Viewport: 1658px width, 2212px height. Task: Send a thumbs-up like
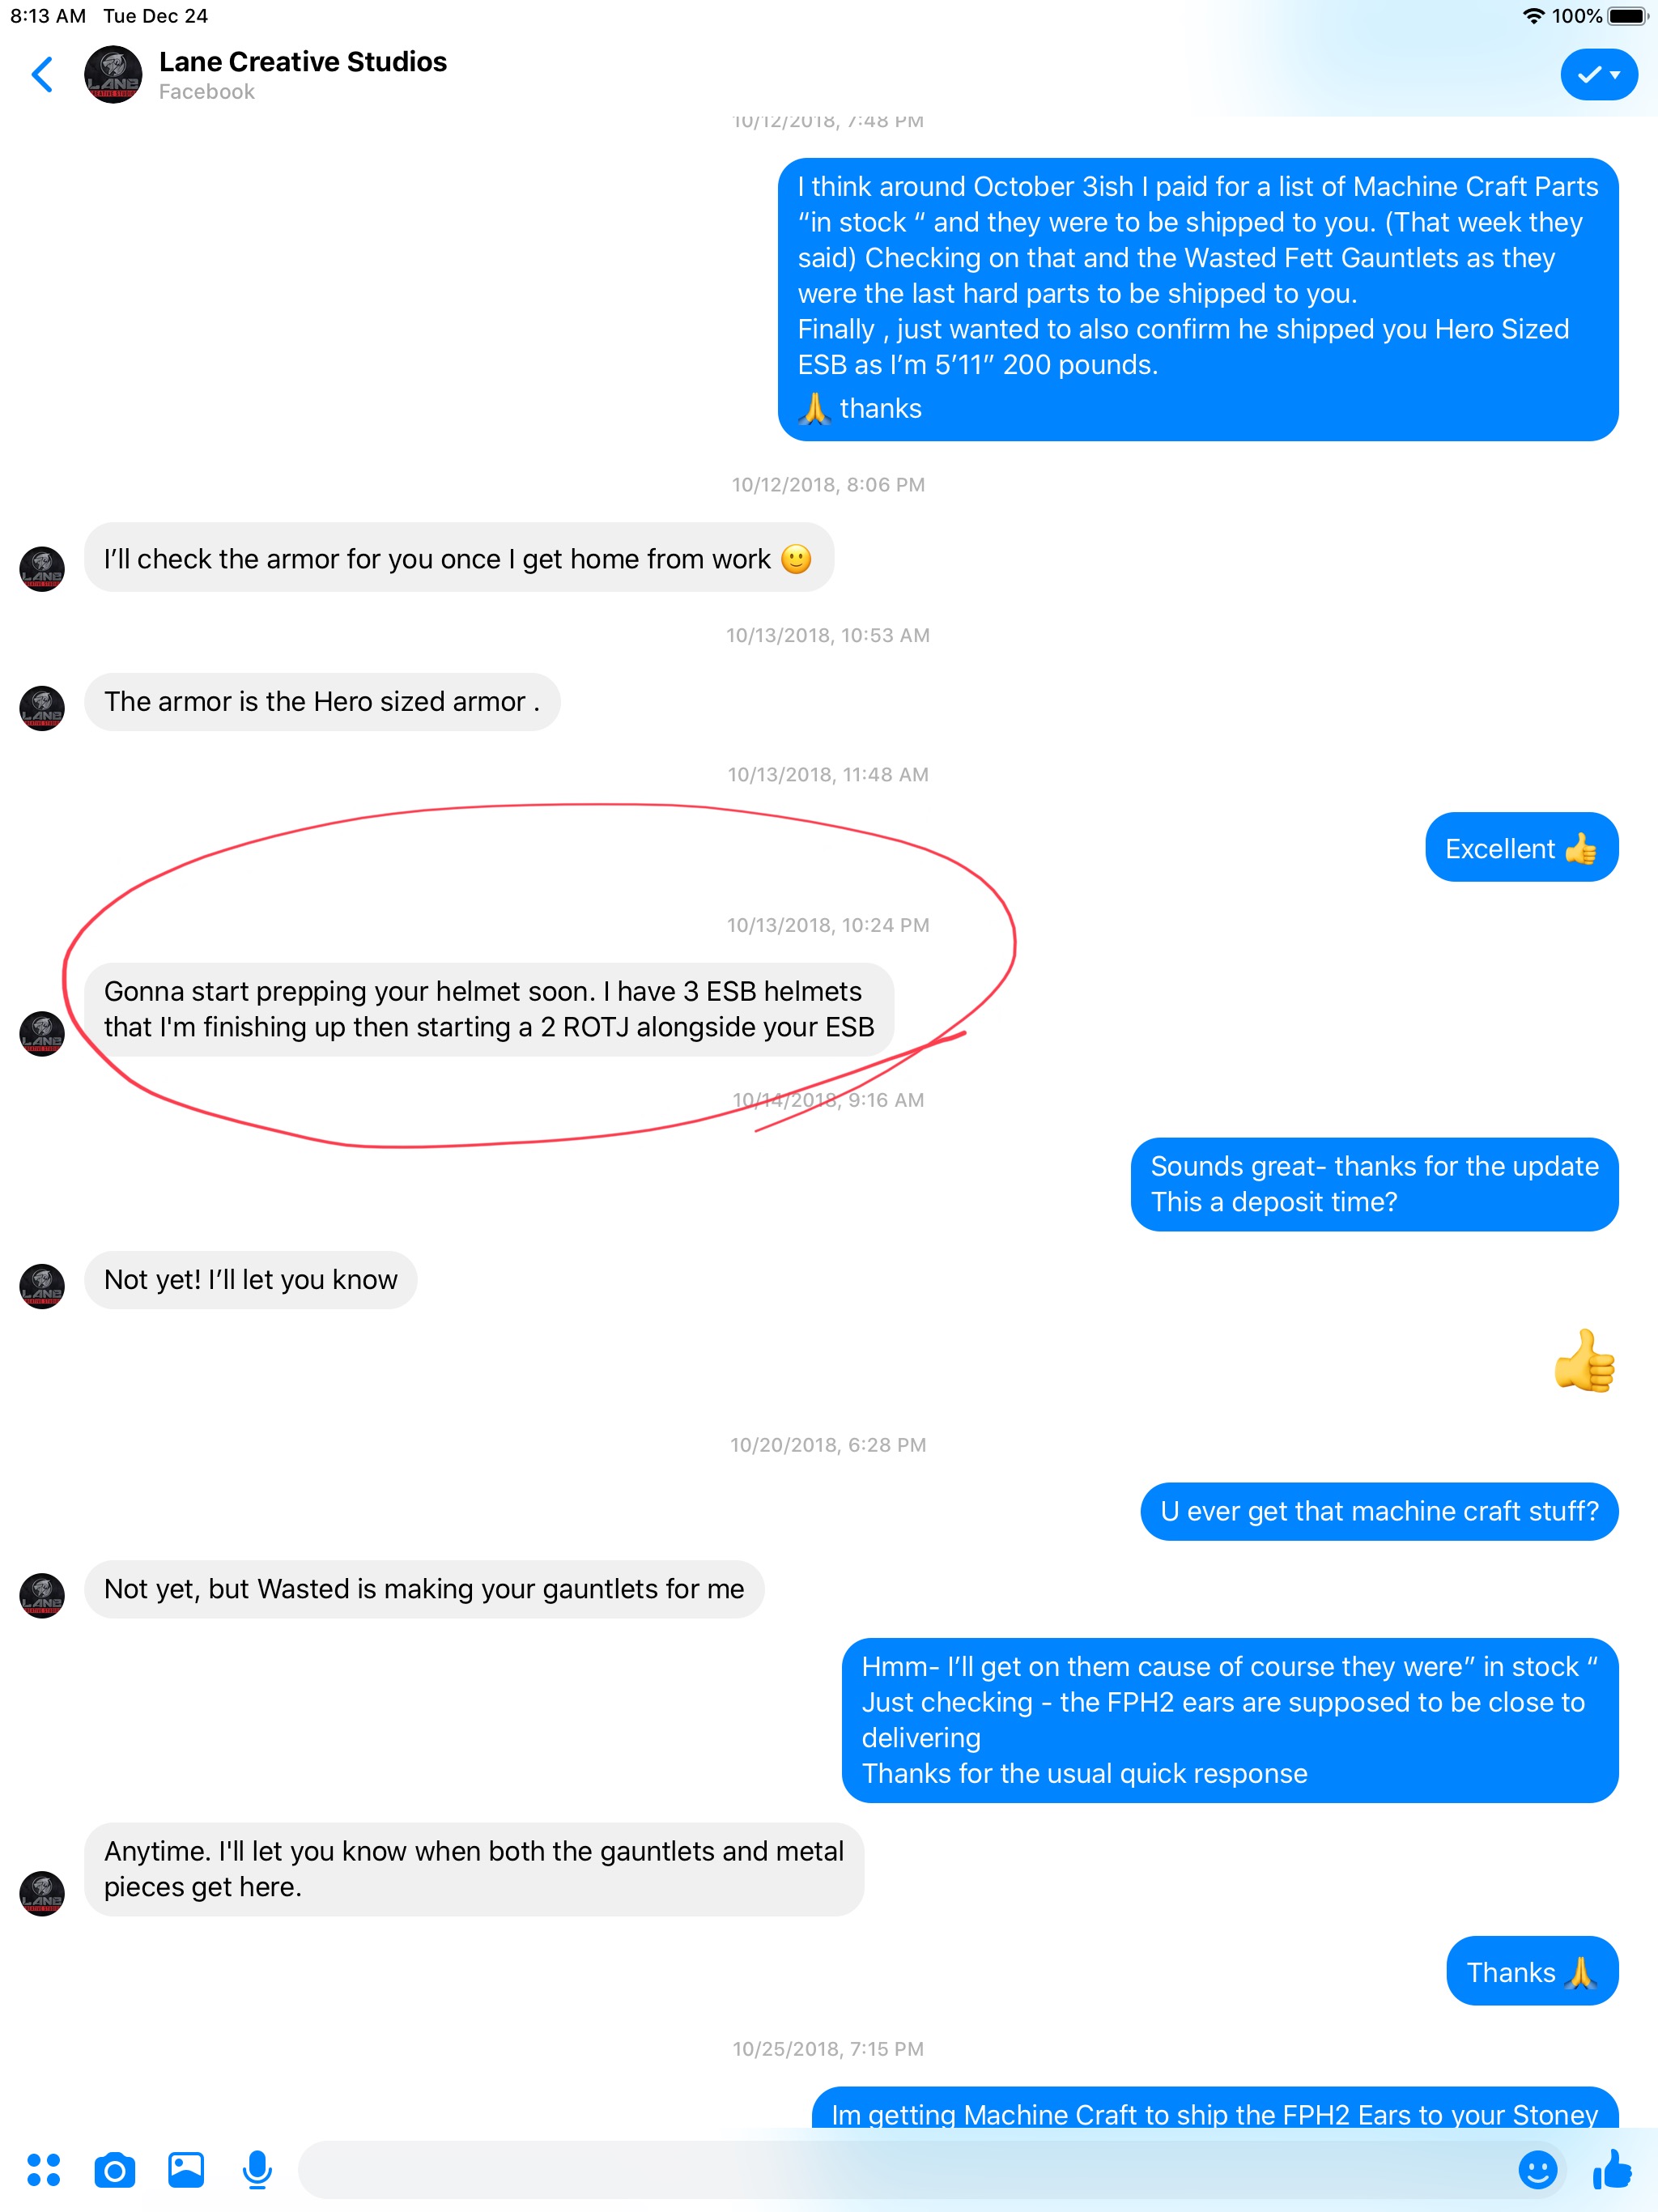pyautogui.click(x=1611, y=2169)
